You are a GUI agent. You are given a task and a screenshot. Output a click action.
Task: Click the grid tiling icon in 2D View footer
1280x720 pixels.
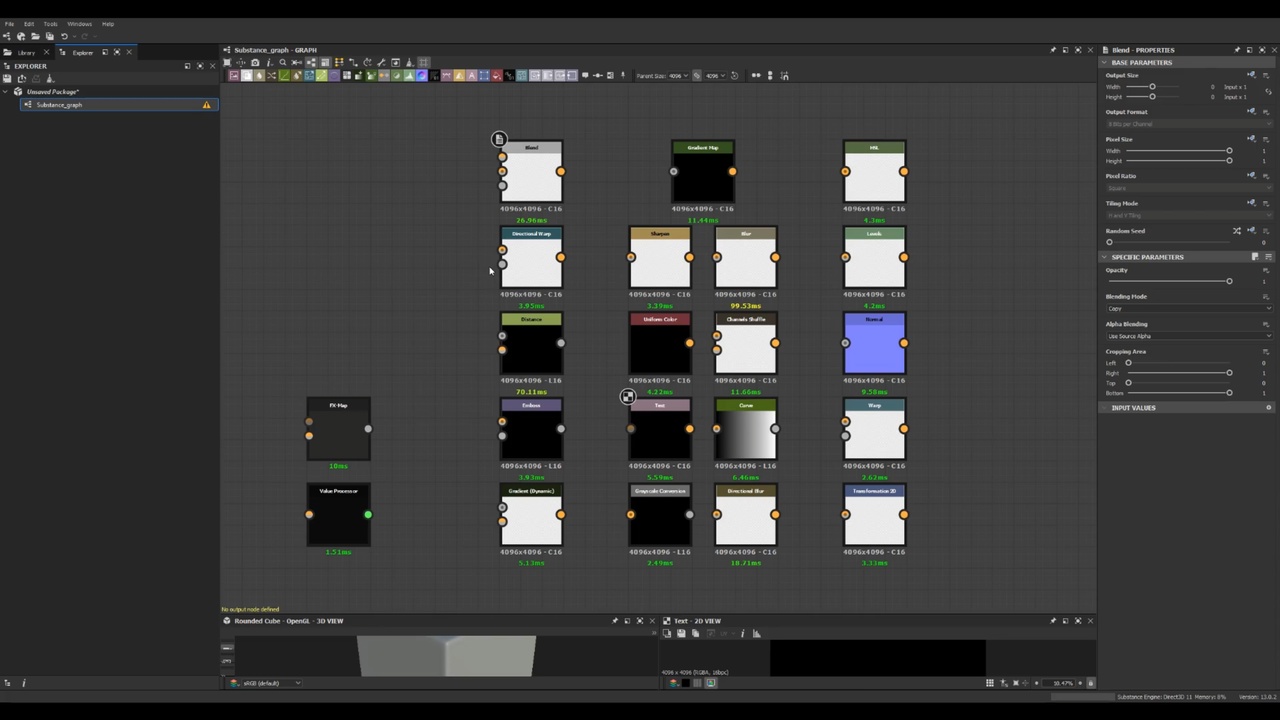pos(990,683)
